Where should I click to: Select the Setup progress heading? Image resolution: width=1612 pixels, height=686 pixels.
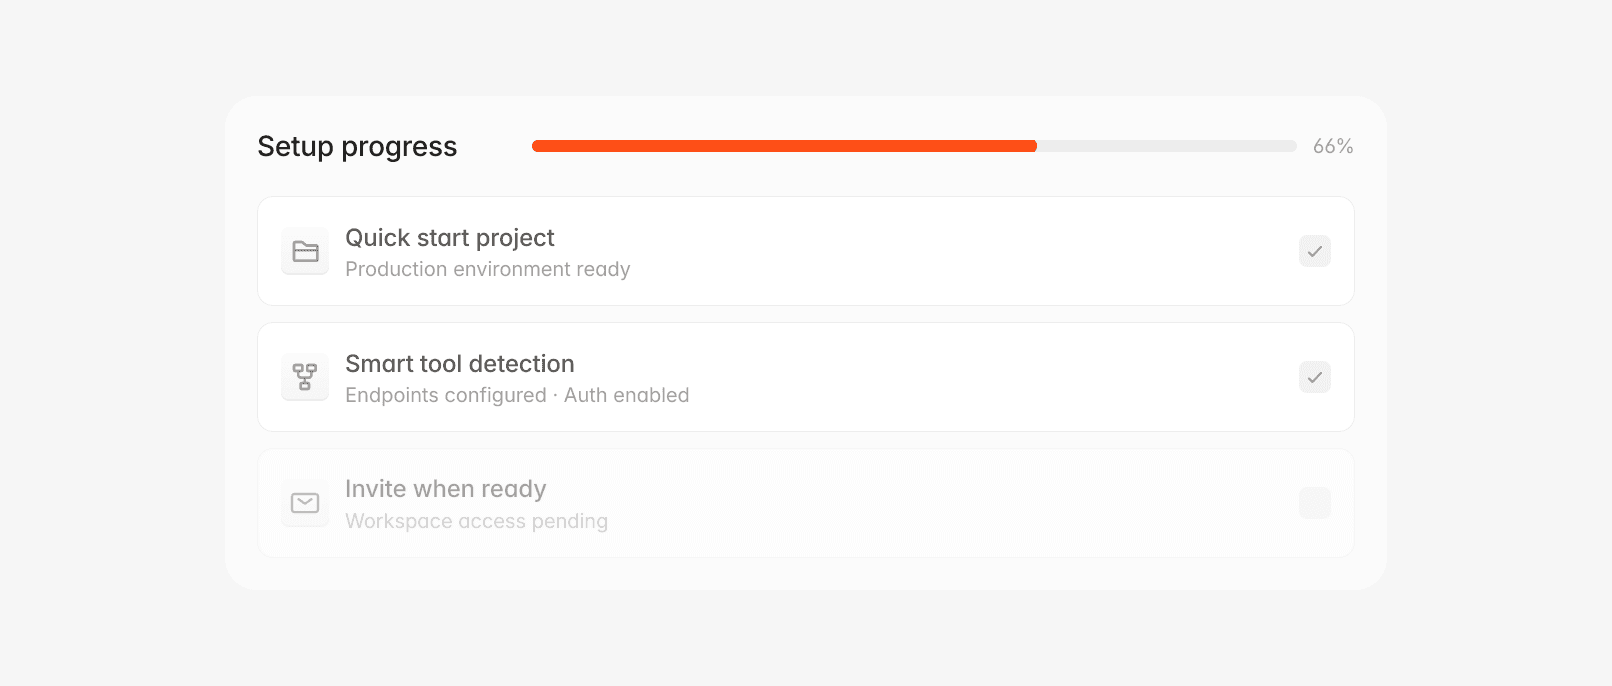coord(357,146)
